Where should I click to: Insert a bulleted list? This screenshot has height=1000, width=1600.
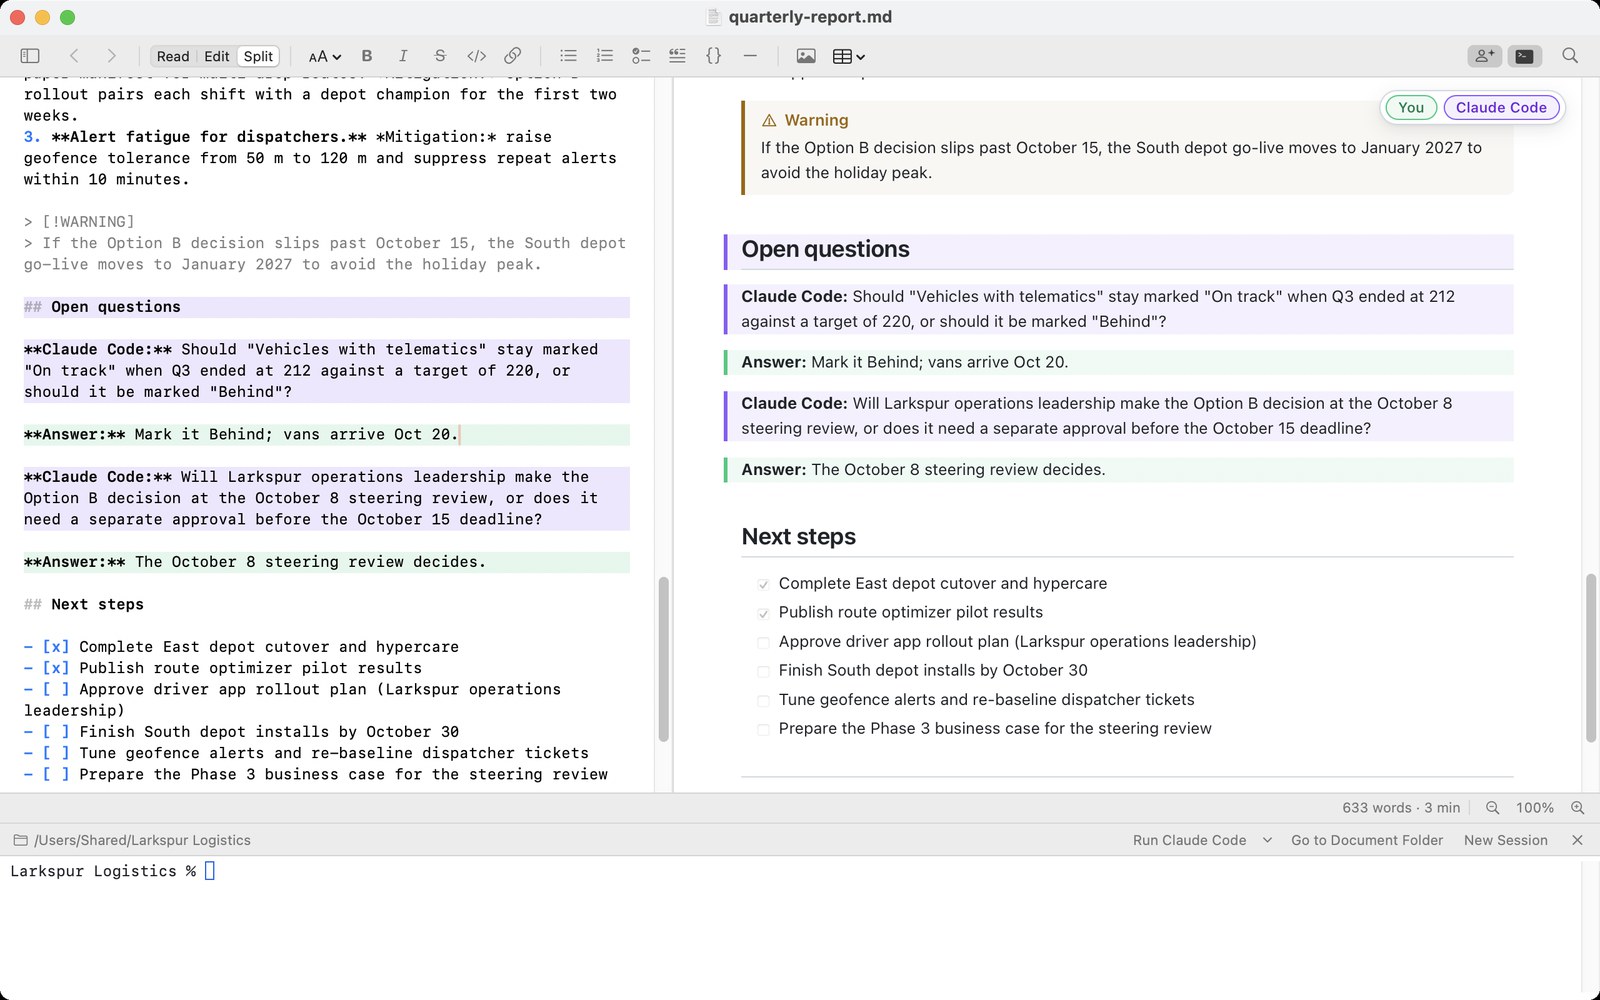[x=568, y=56]
